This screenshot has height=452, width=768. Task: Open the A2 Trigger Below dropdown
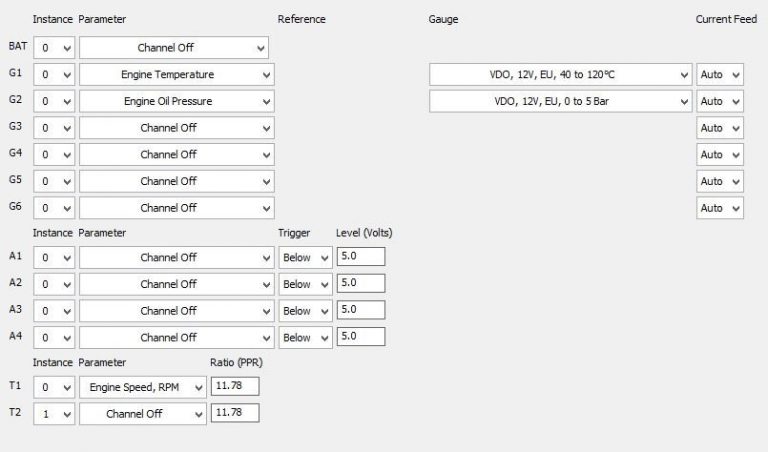click(306, 285)
